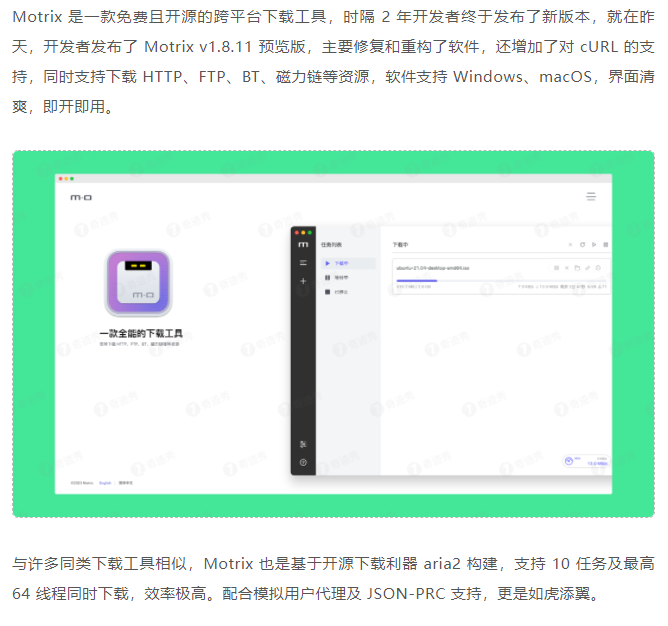Viewport: 668px width, 626px height.
Task: Click the delete-all X icon in the task header
Action: [x=570, y=245]
